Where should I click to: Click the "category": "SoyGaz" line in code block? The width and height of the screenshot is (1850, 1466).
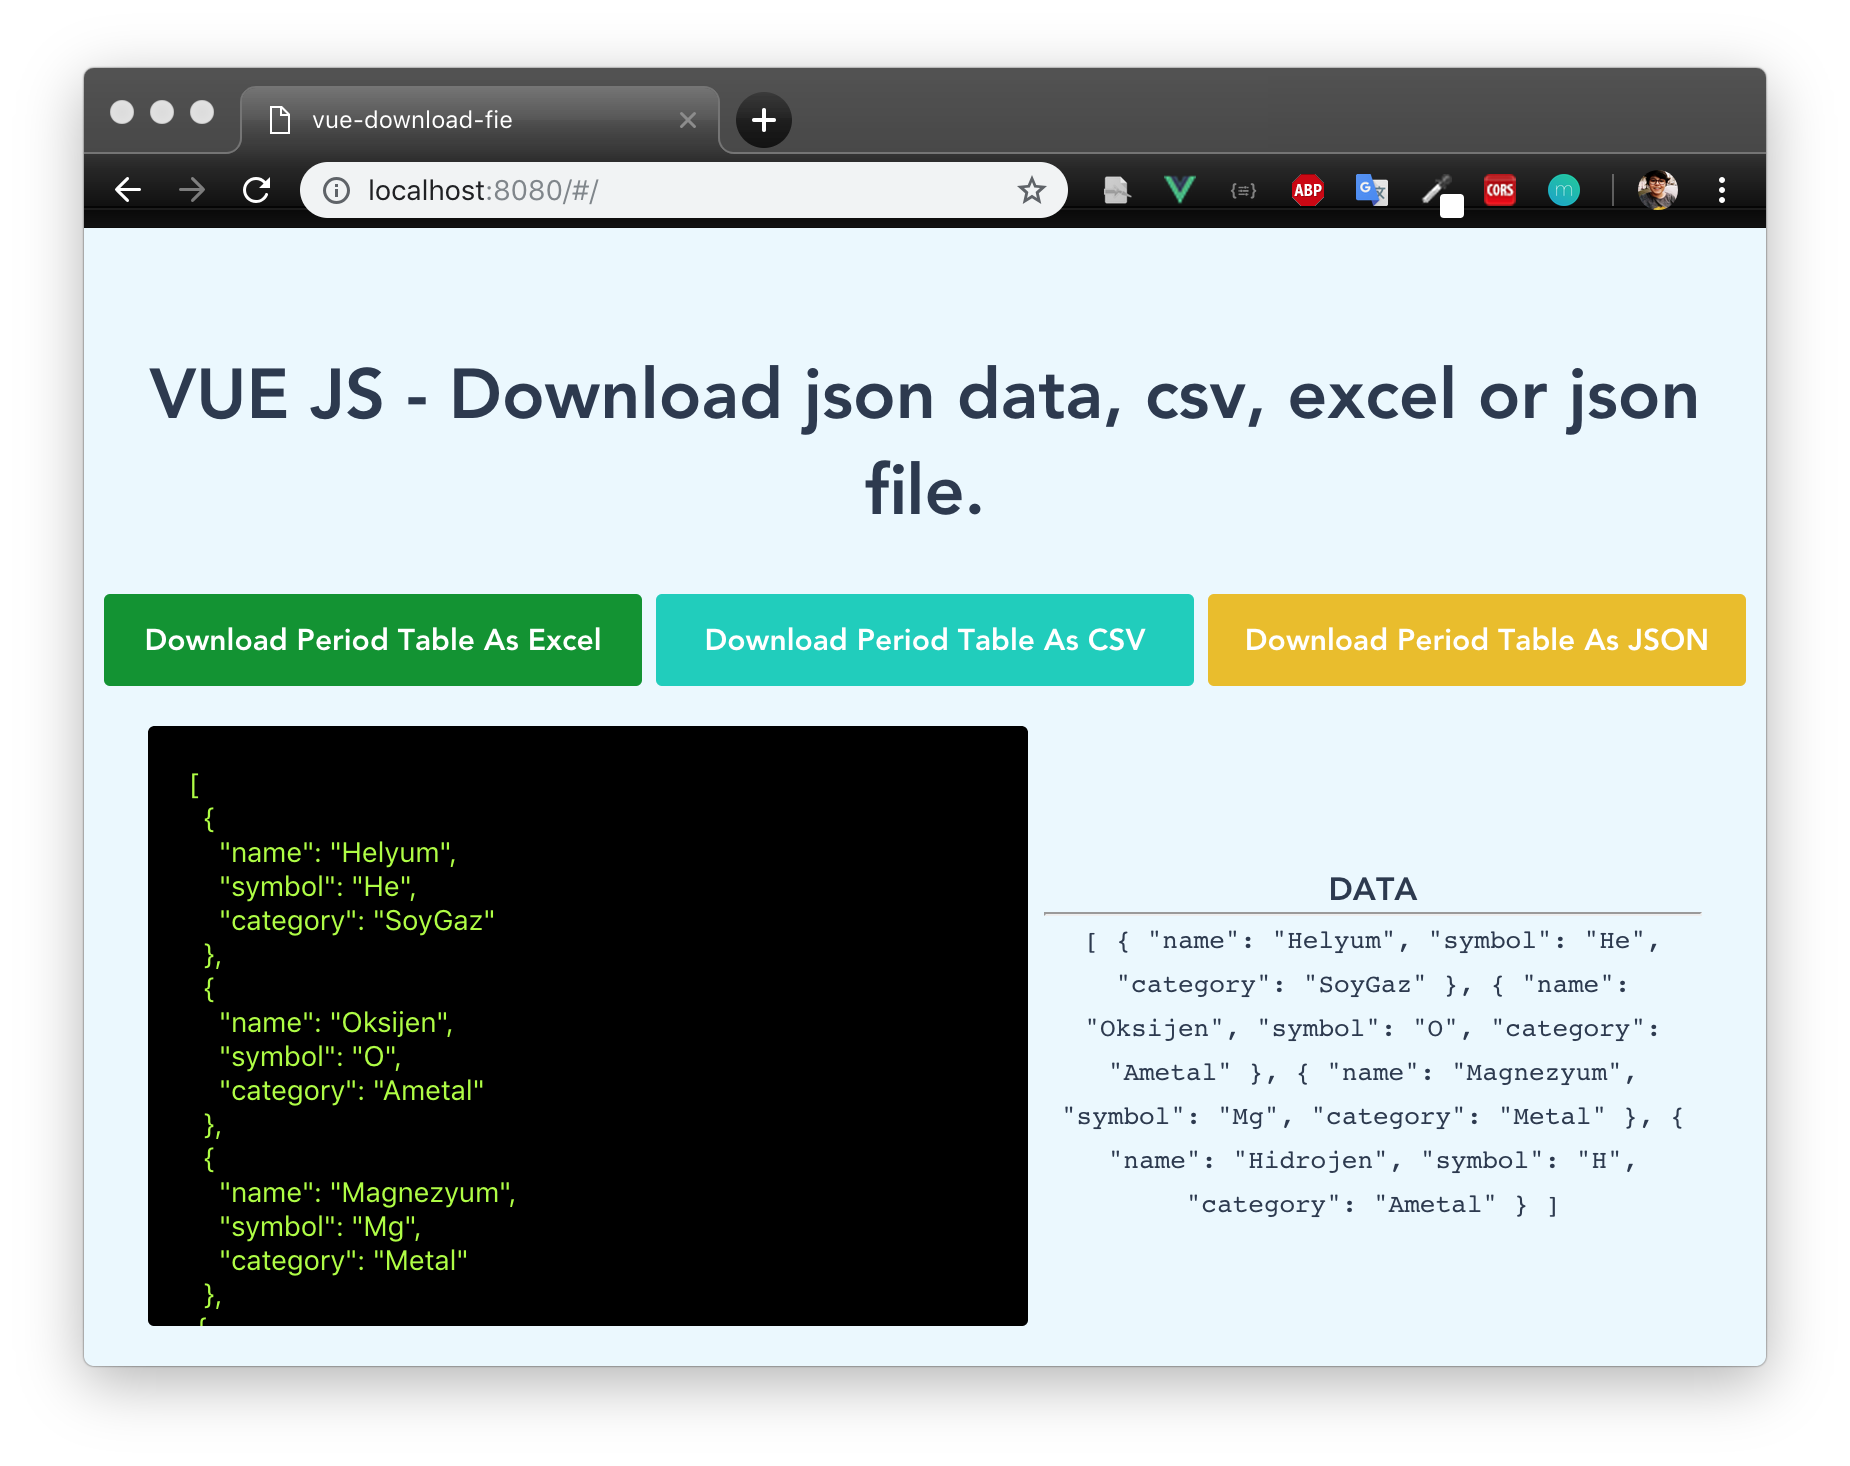pyautogui.click(x=357, y=921)
